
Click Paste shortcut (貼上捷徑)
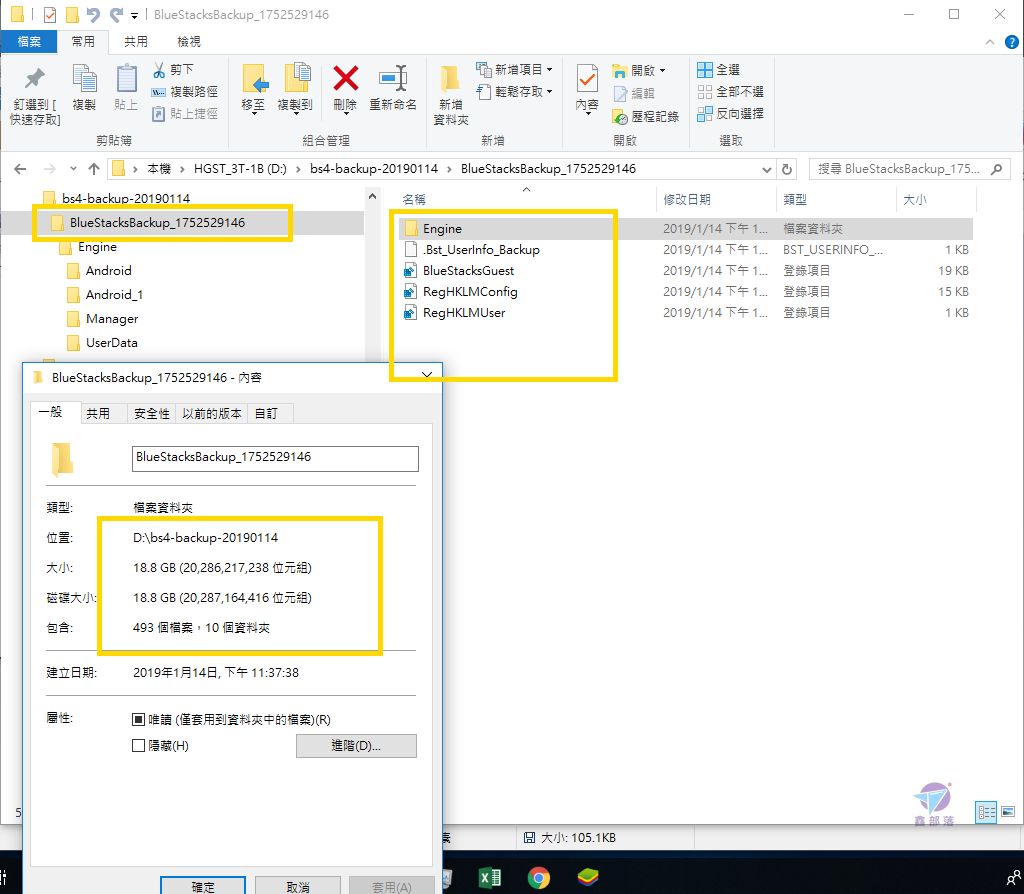185,114
